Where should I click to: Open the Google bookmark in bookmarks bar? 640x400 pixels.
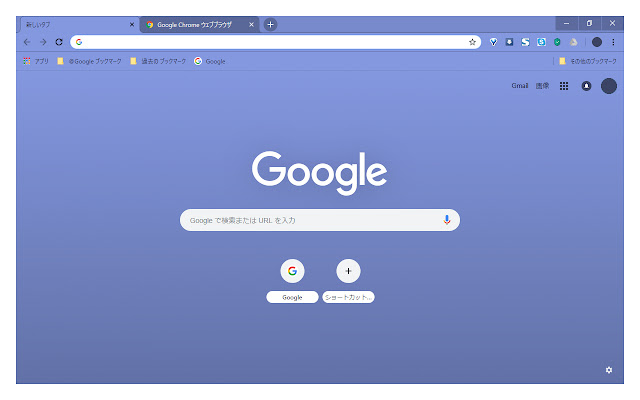click(x=210, y=61)
